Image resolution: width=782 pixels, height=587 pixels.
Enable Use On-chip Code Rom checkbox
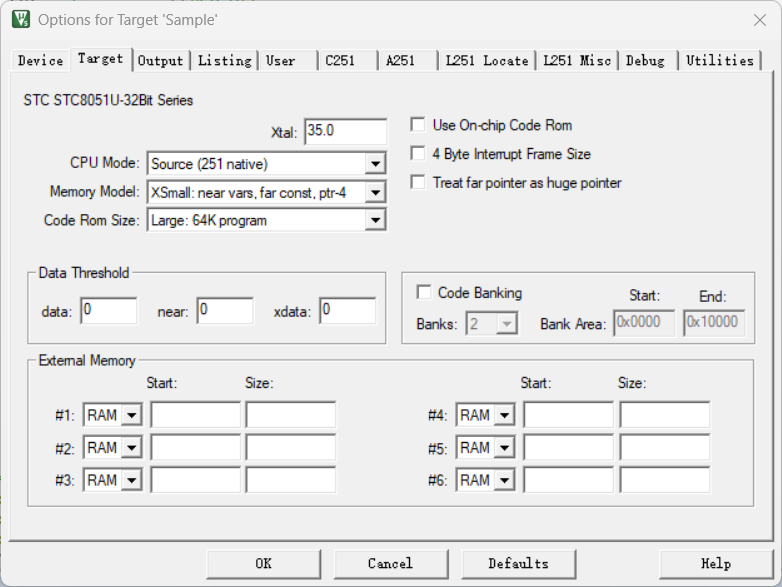point(418,125)
